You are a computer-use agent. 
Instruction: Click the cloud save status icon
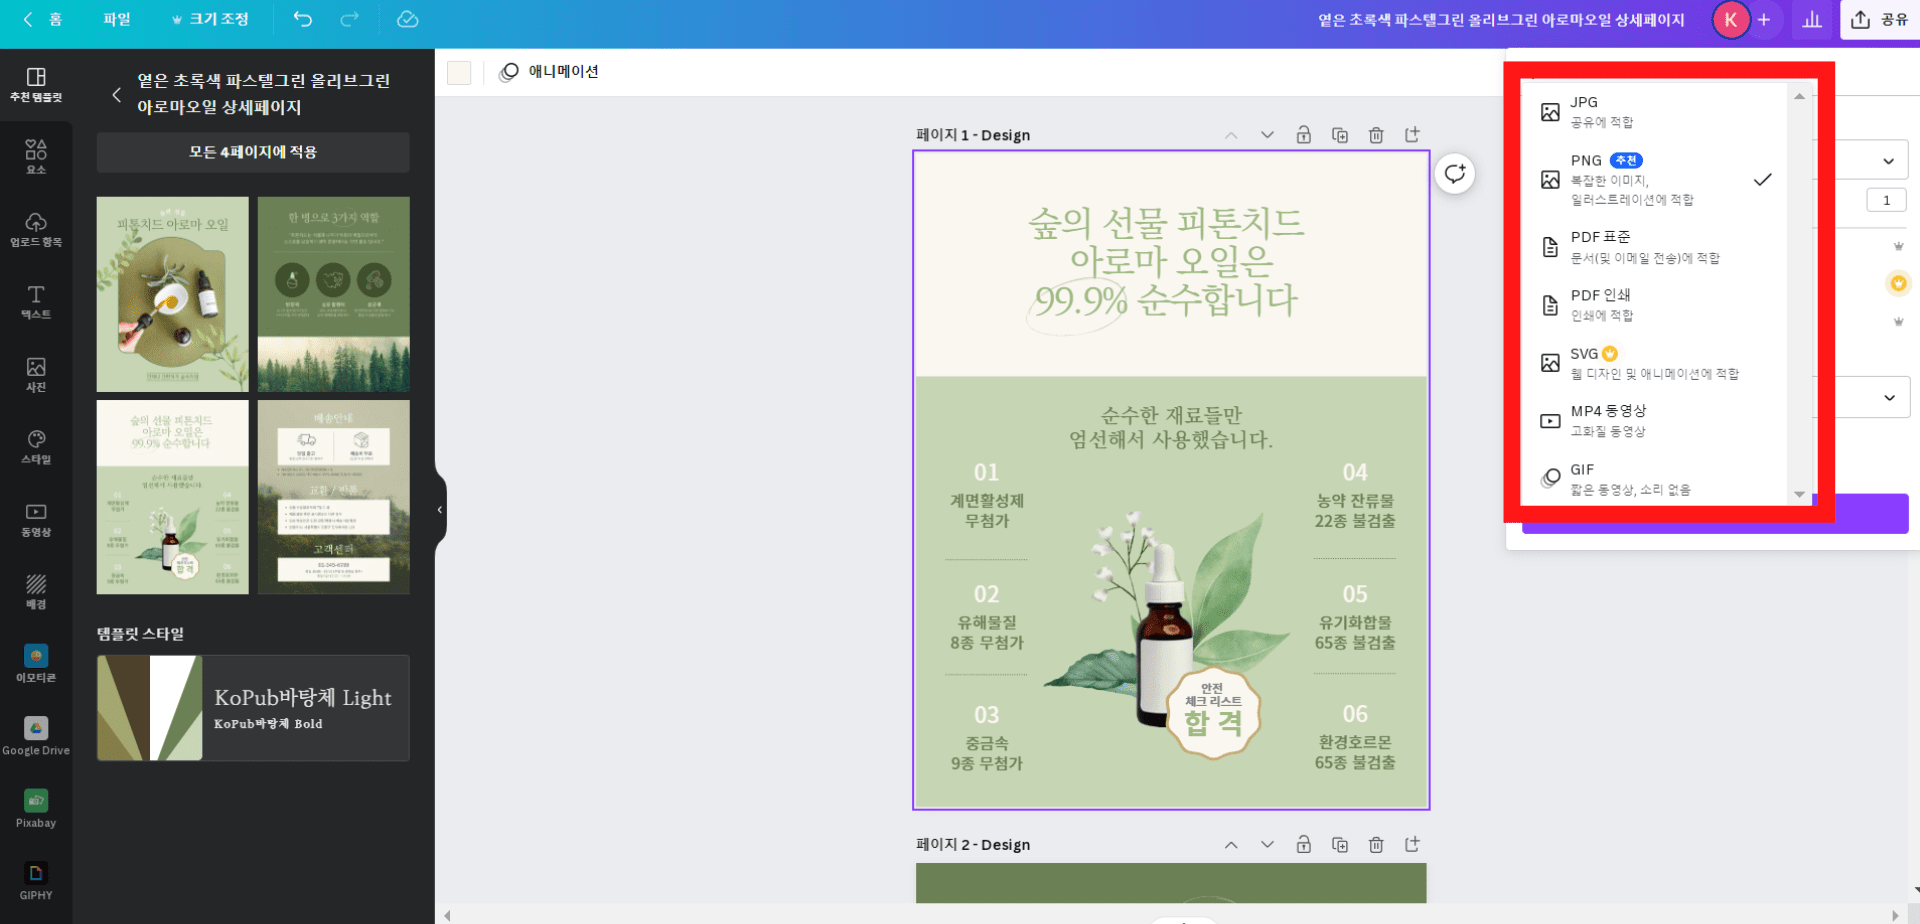pyautogui.click(x=407, y=19)
